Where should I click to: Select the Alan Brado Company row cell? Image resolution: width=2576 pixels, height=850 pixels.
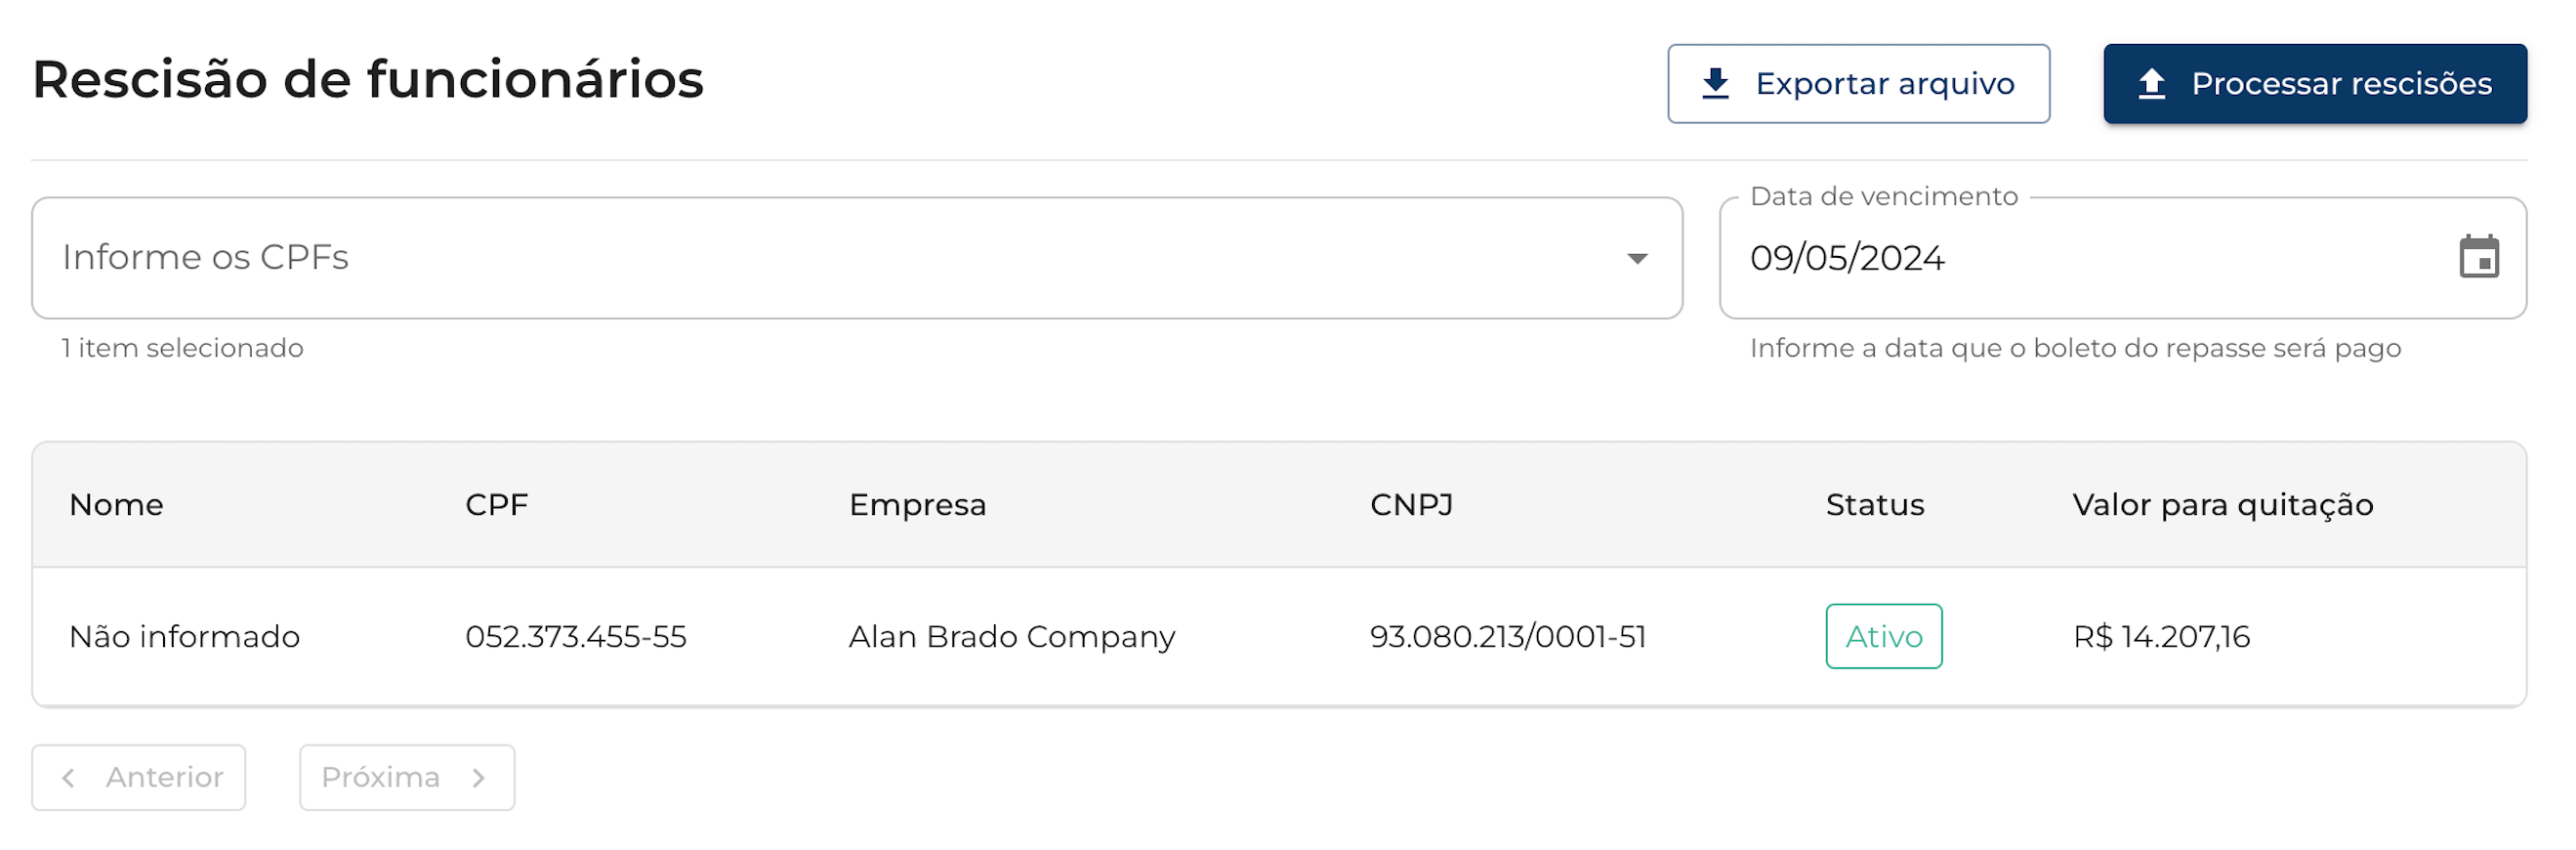click(x=1011, y=636)
